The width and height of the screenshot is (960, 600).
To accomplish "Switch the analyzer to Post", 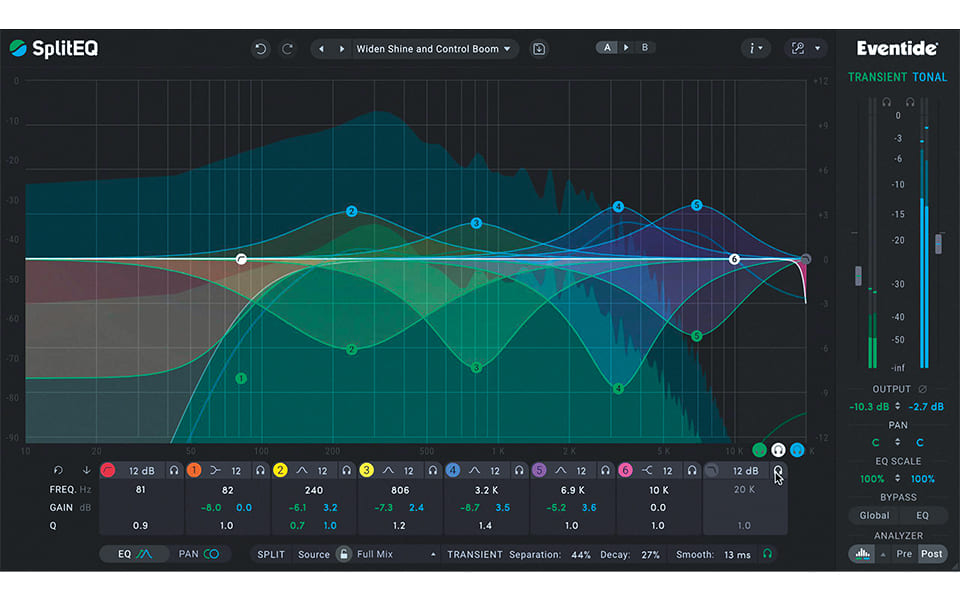I will point(931,554).
